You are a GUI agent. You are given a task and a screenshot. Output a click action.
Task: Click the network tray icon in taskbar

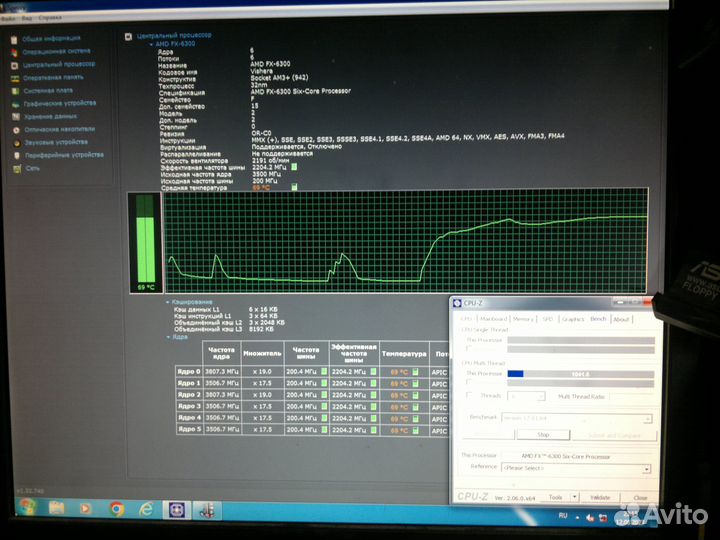pos(602,518)
